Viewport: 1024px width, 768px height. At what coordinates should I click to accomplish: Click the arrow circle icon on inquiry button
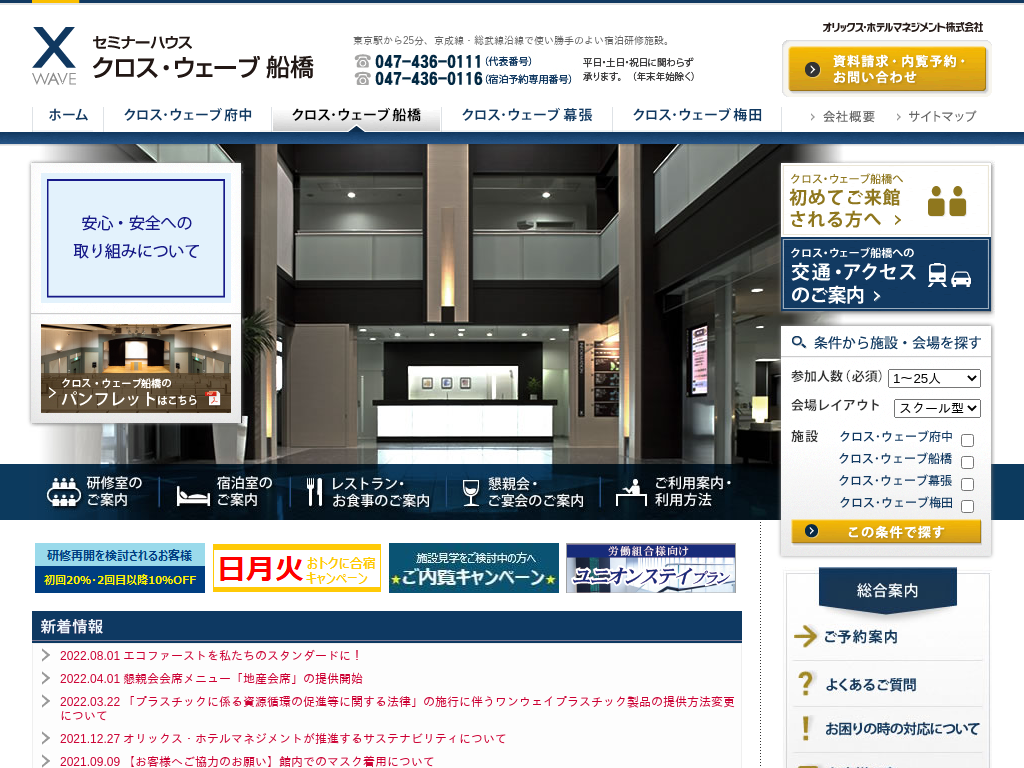[812, 69]
